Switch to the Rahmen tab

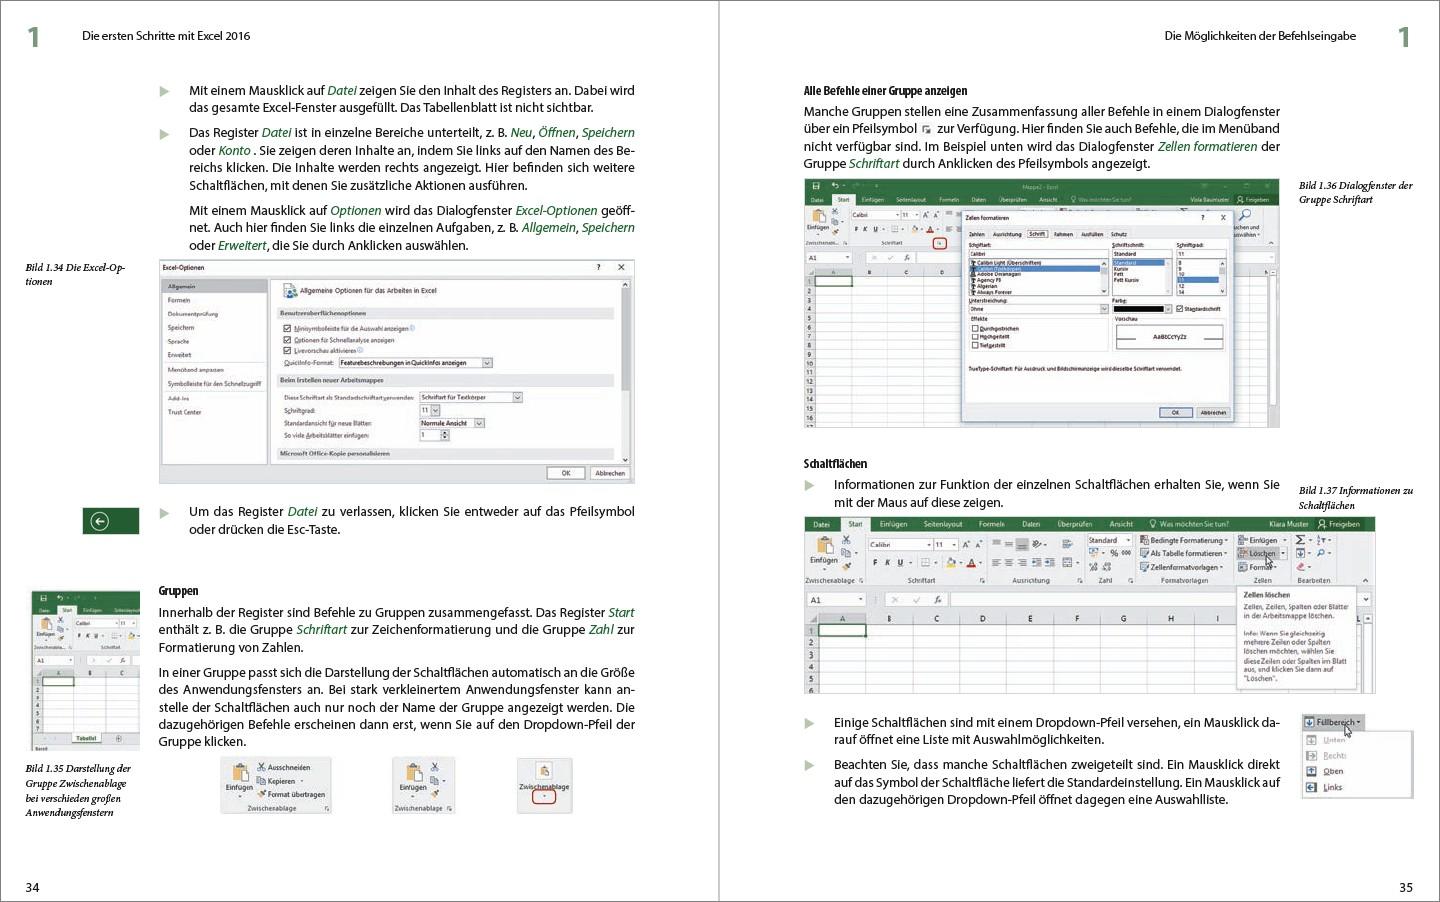tap(1064, 234)
